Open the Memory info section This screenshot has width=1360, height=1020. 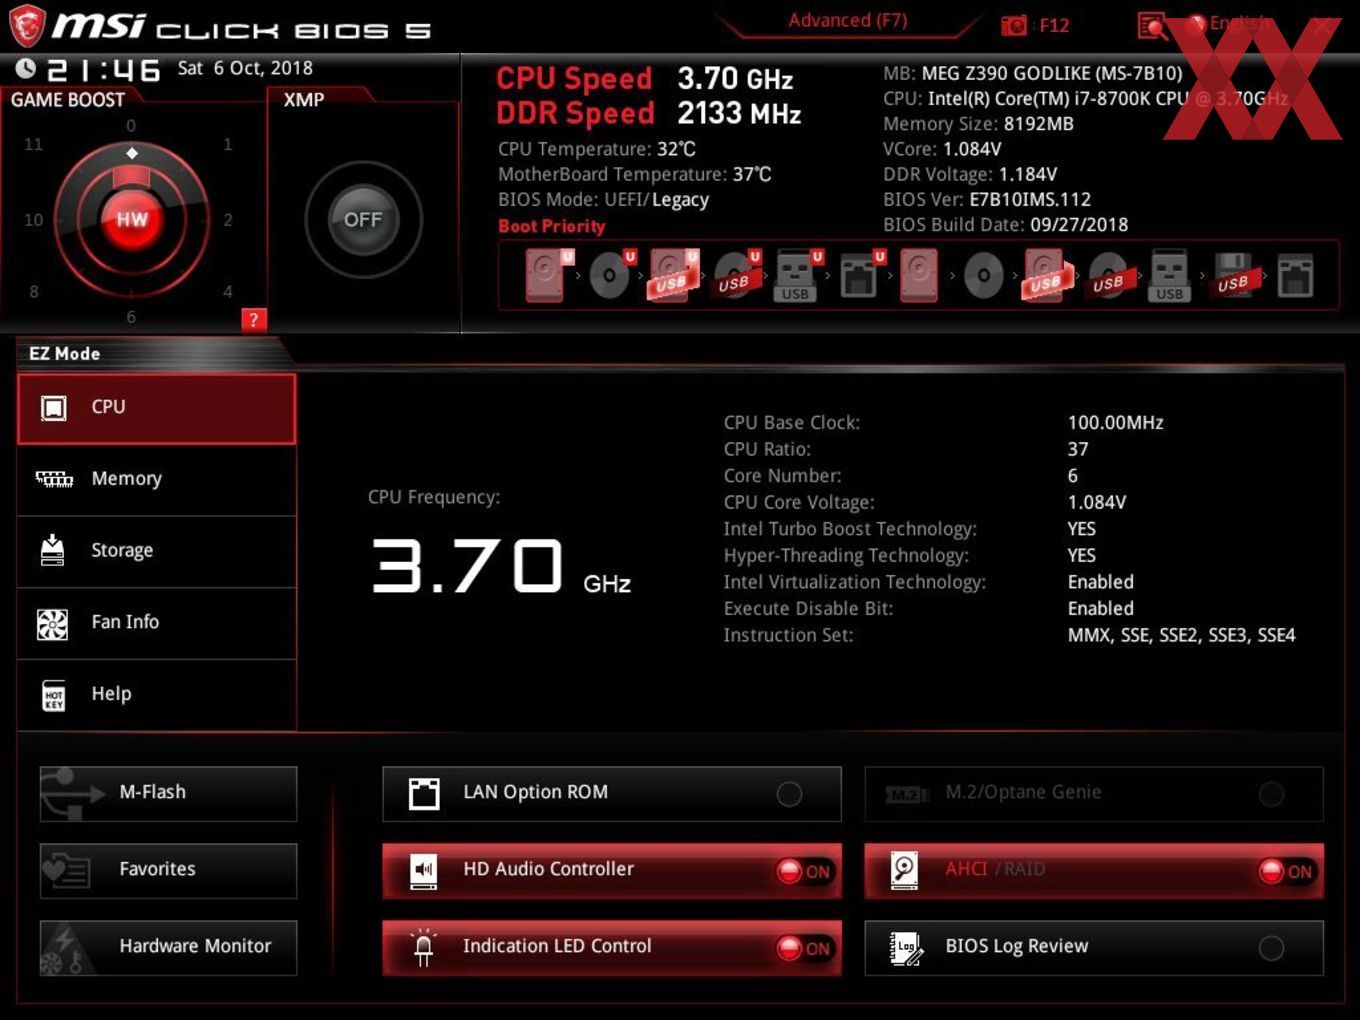157,479
